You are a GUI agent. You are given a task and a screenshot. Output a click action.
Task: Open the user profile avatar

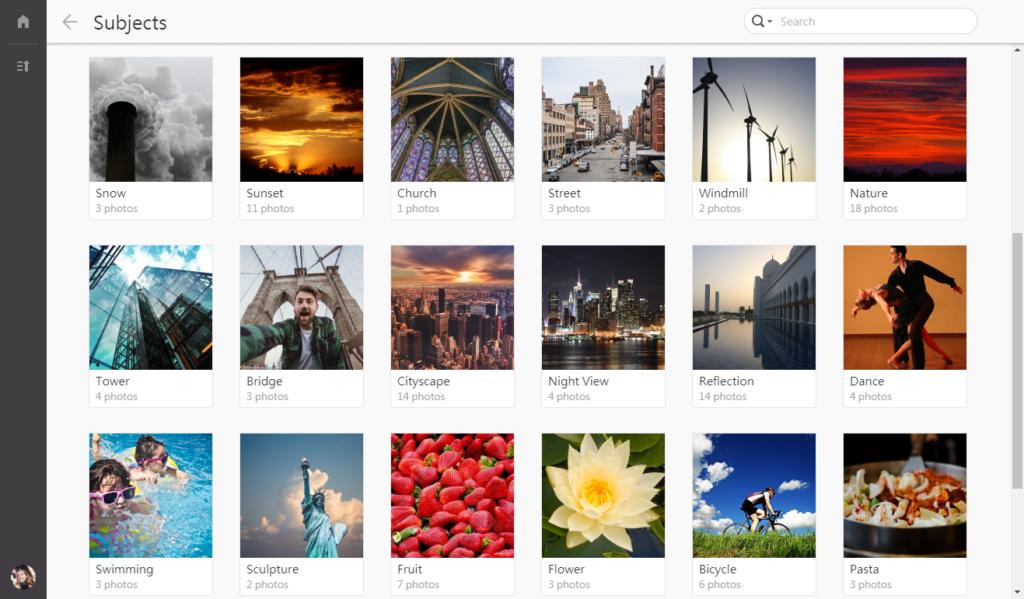pyautogui.click(x=23, y=577)
